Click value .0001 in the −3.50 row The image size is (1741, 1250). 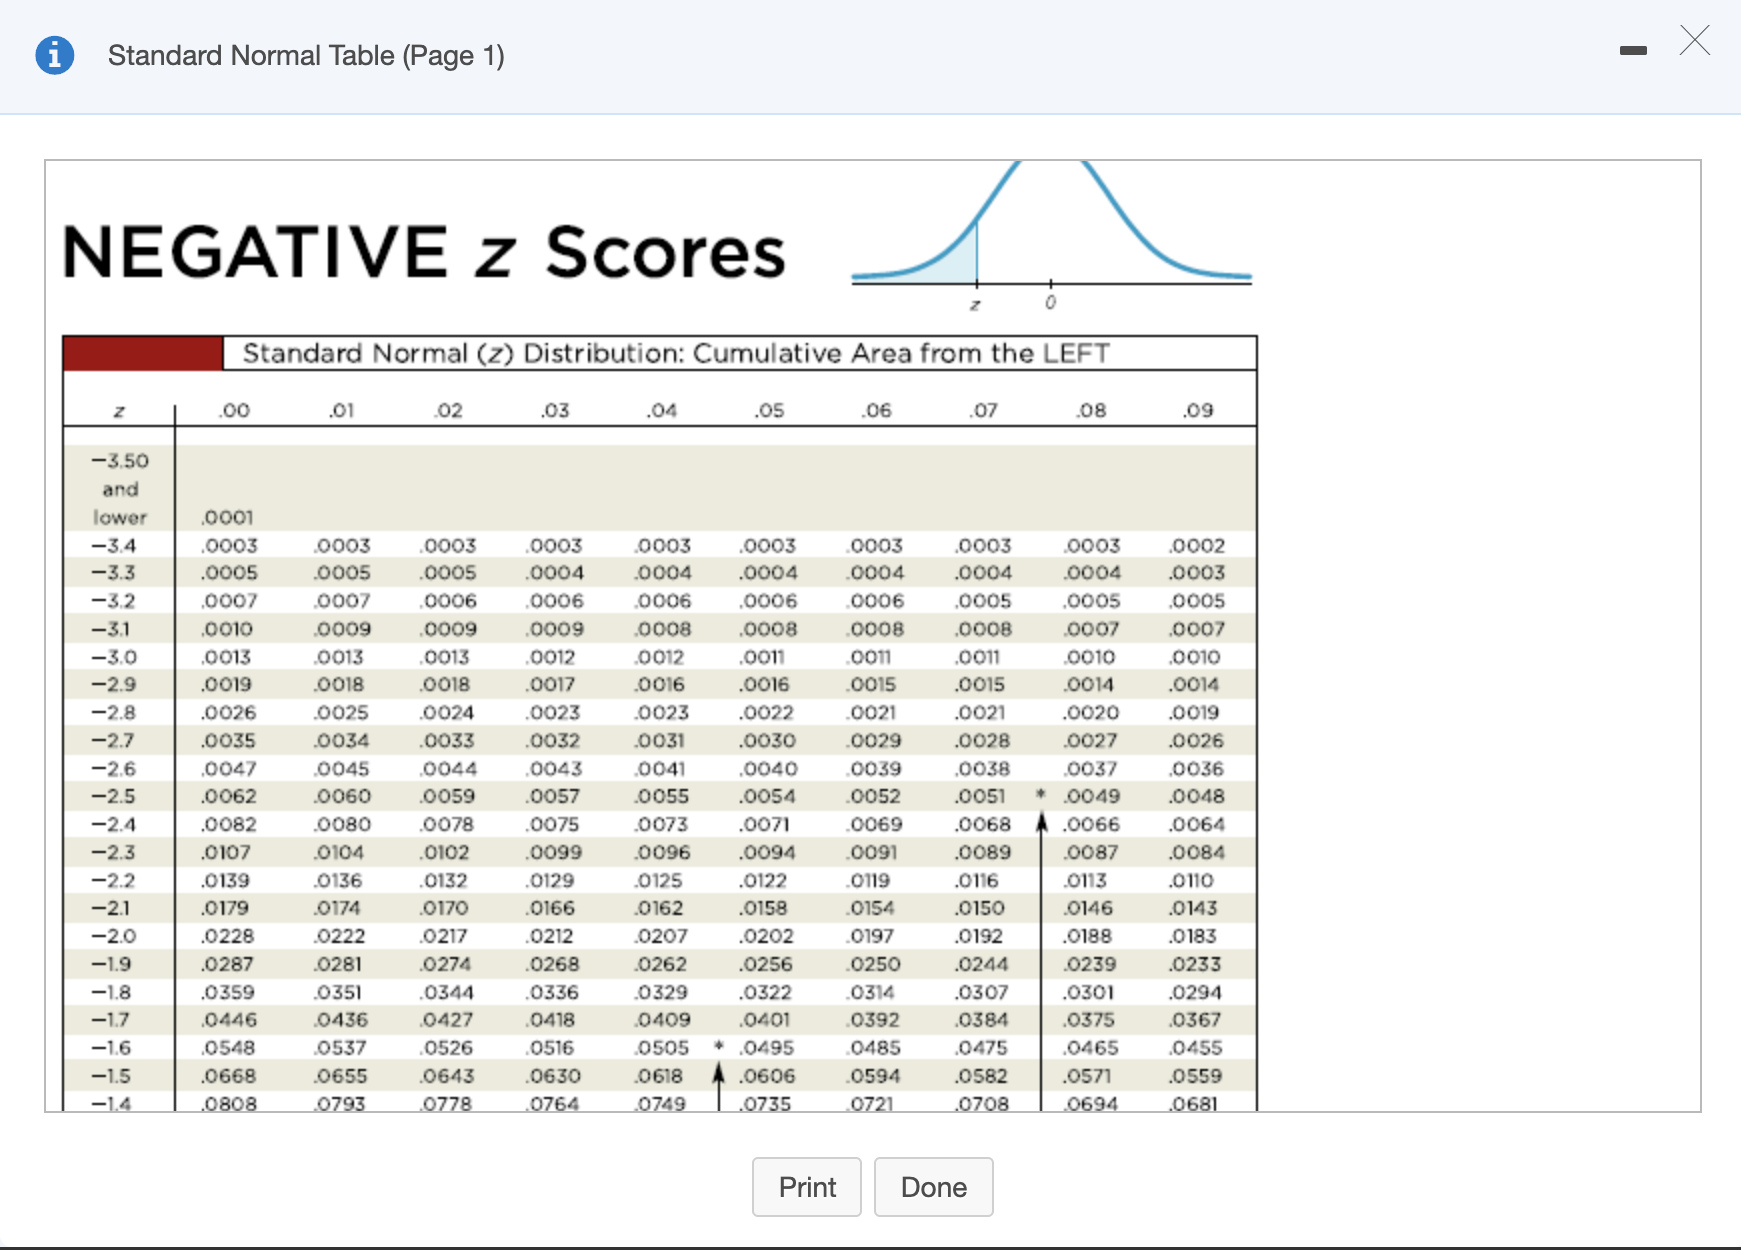(227, 518)
